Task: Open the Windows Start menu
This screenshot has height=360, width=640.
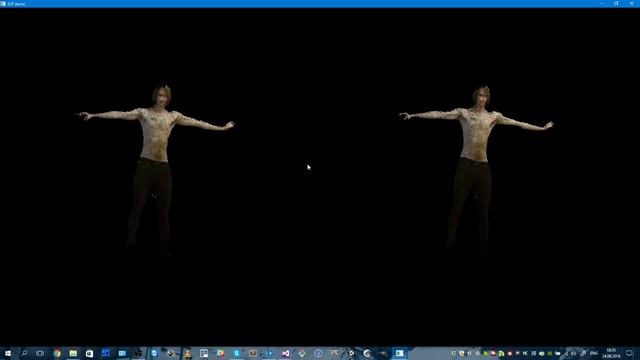Action: [x=8, y=353]
